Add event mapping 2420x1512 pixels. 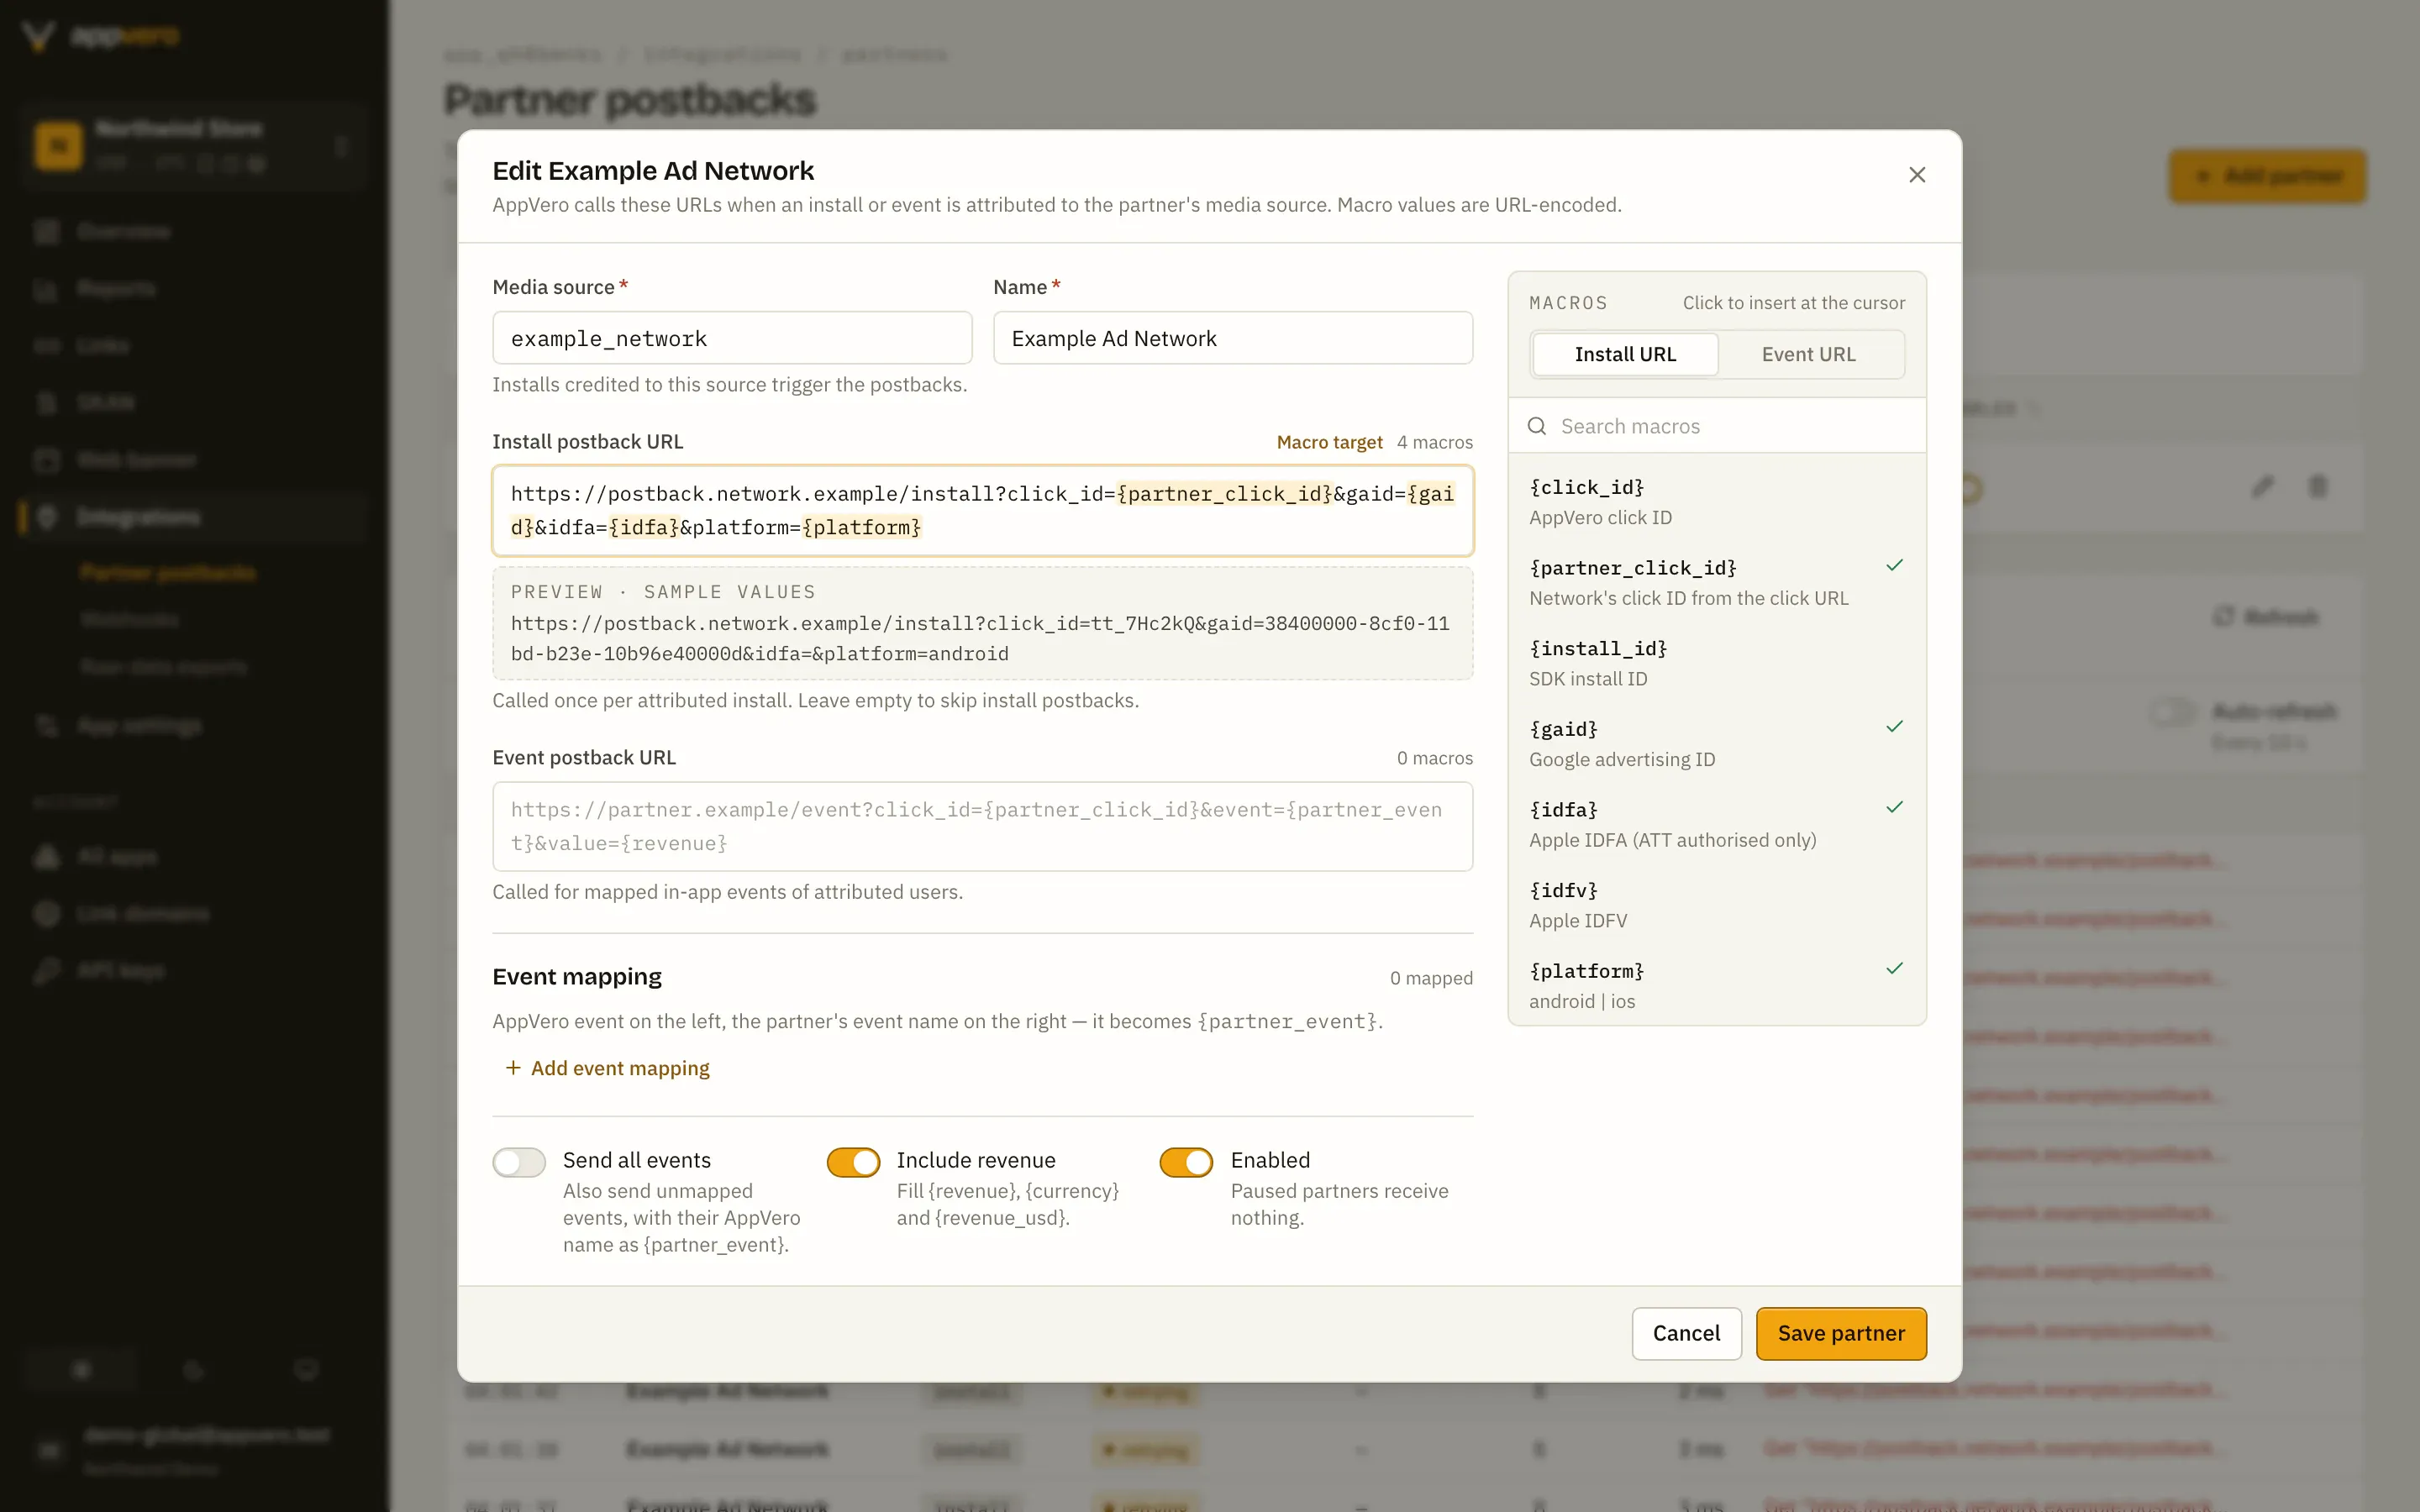coord(607,1068)
